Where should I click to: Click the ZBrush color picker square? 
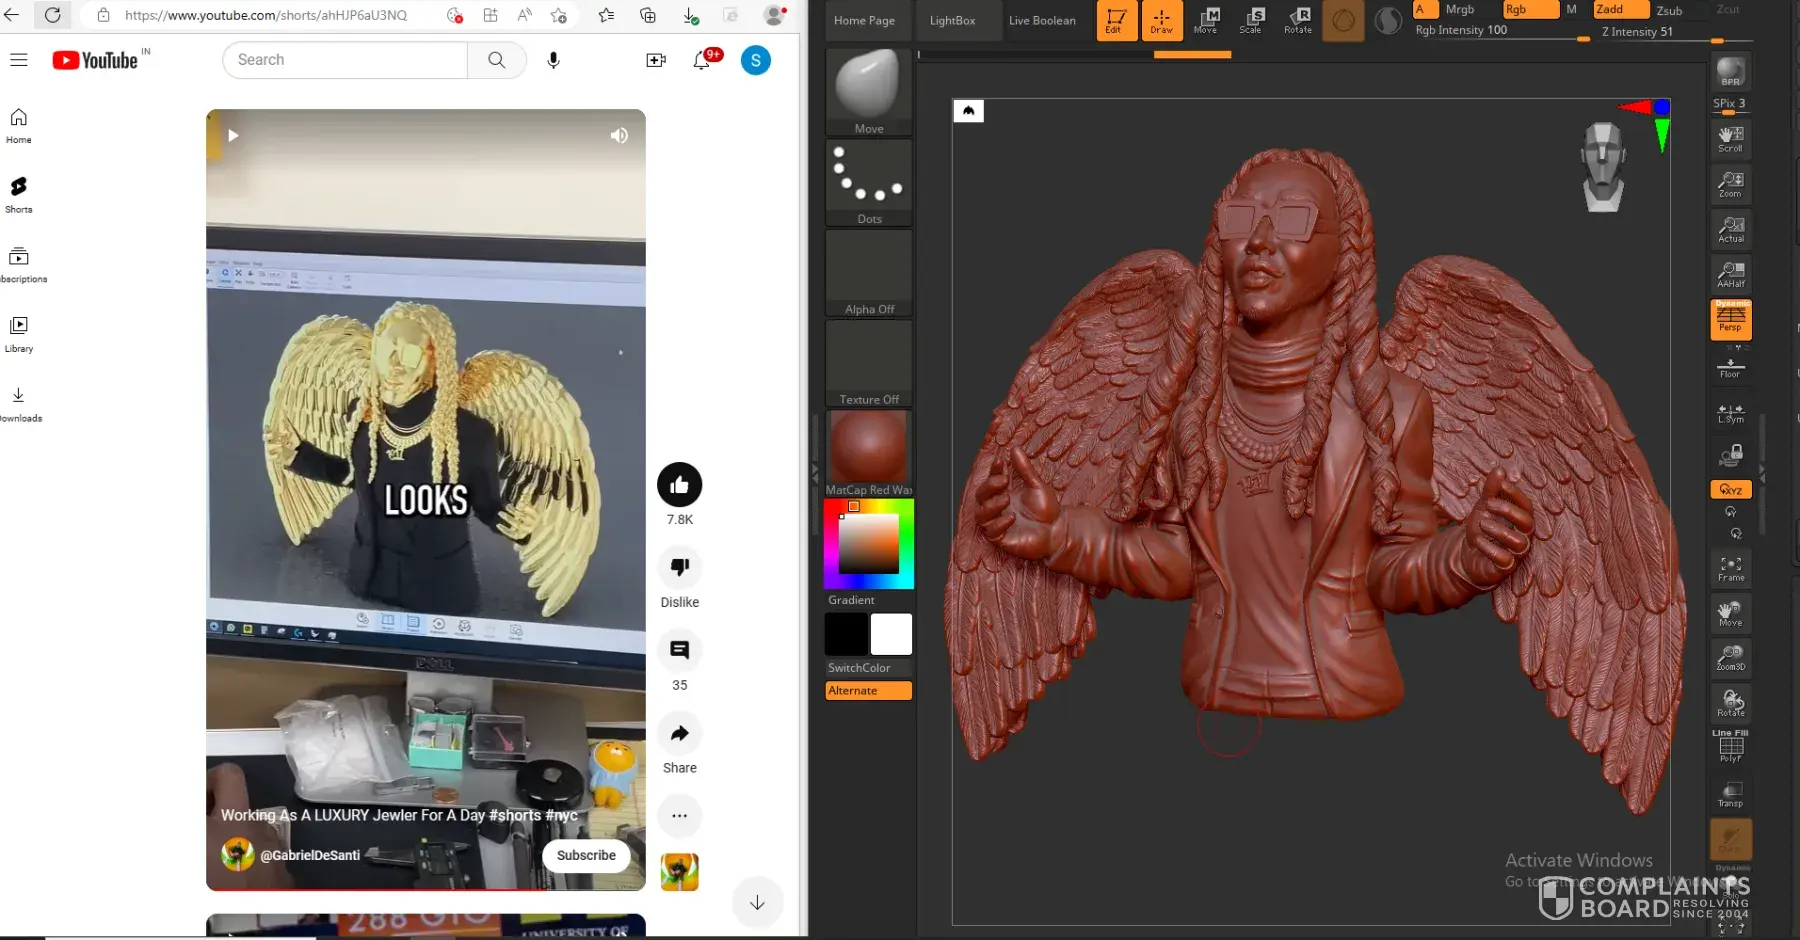(x=868, y=544)
